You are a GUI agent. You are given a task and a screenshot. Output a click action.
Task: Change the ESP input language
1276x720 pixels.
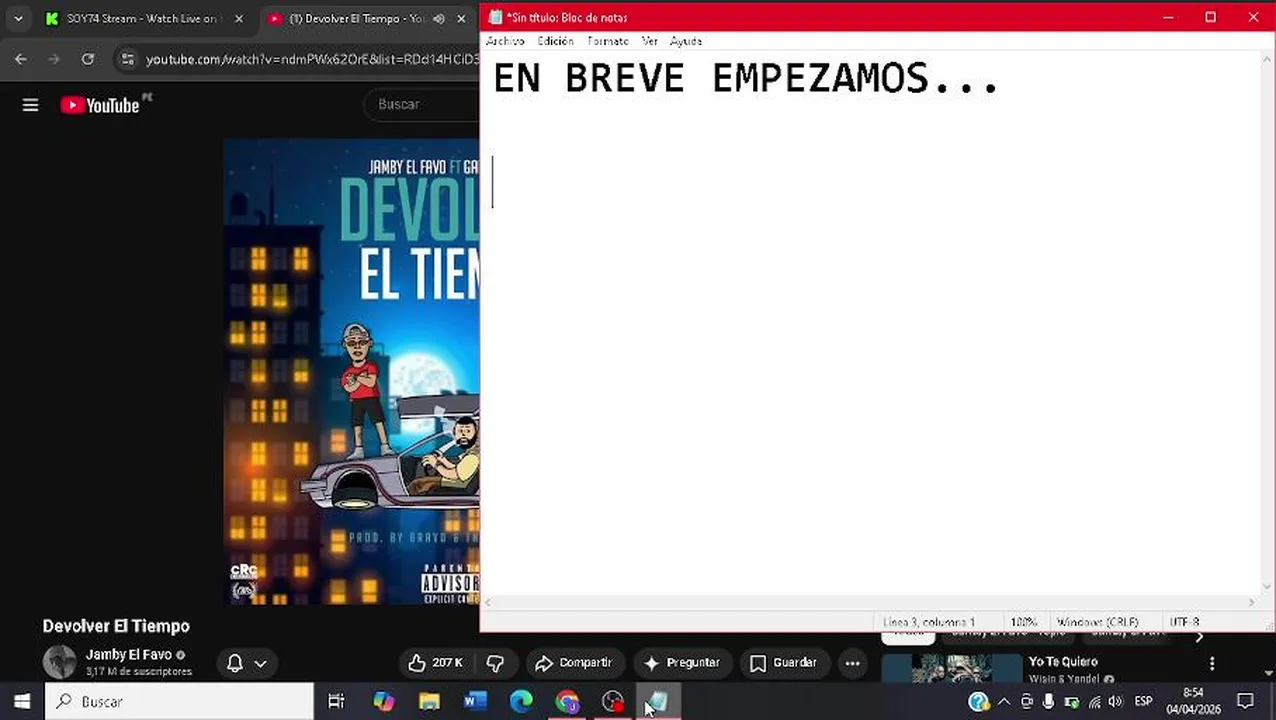click(x=1143, y=702)
